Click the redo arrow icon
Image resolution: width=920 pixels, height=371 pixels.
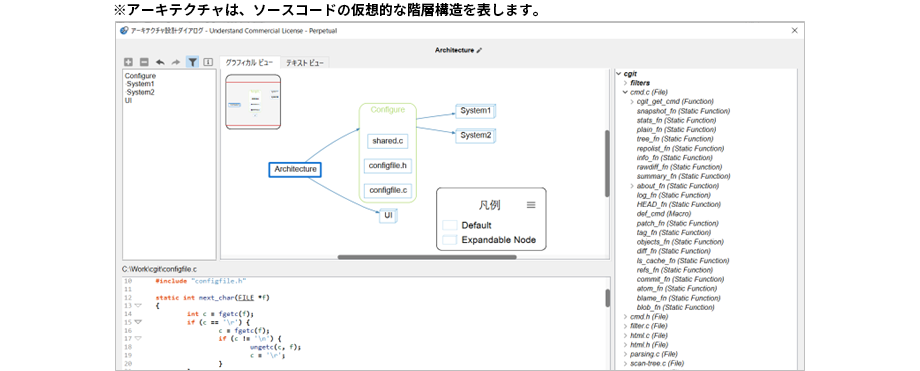point(175,62)
